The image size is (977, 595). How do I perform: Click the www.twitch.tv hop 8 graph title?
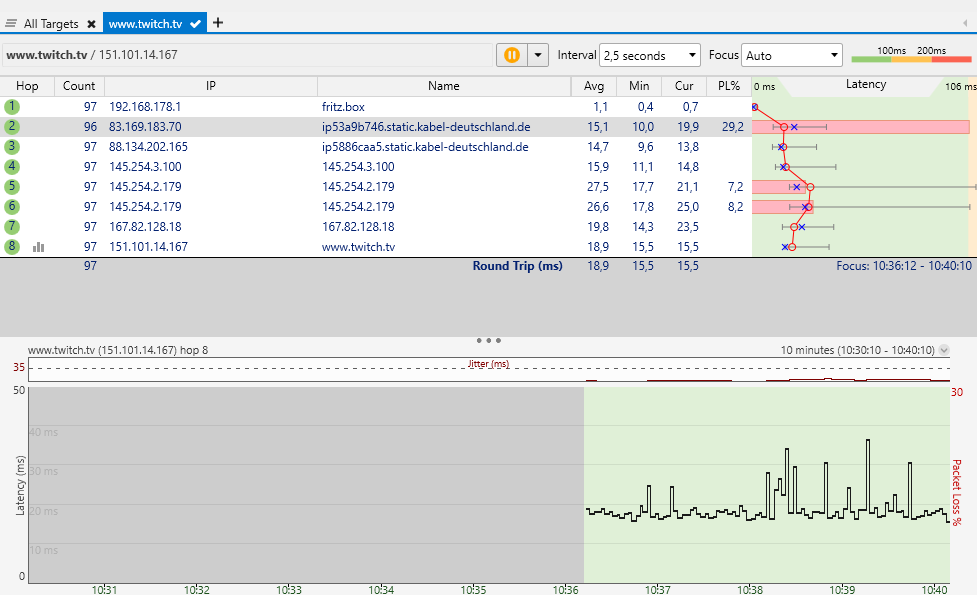[x=118, y=350]
